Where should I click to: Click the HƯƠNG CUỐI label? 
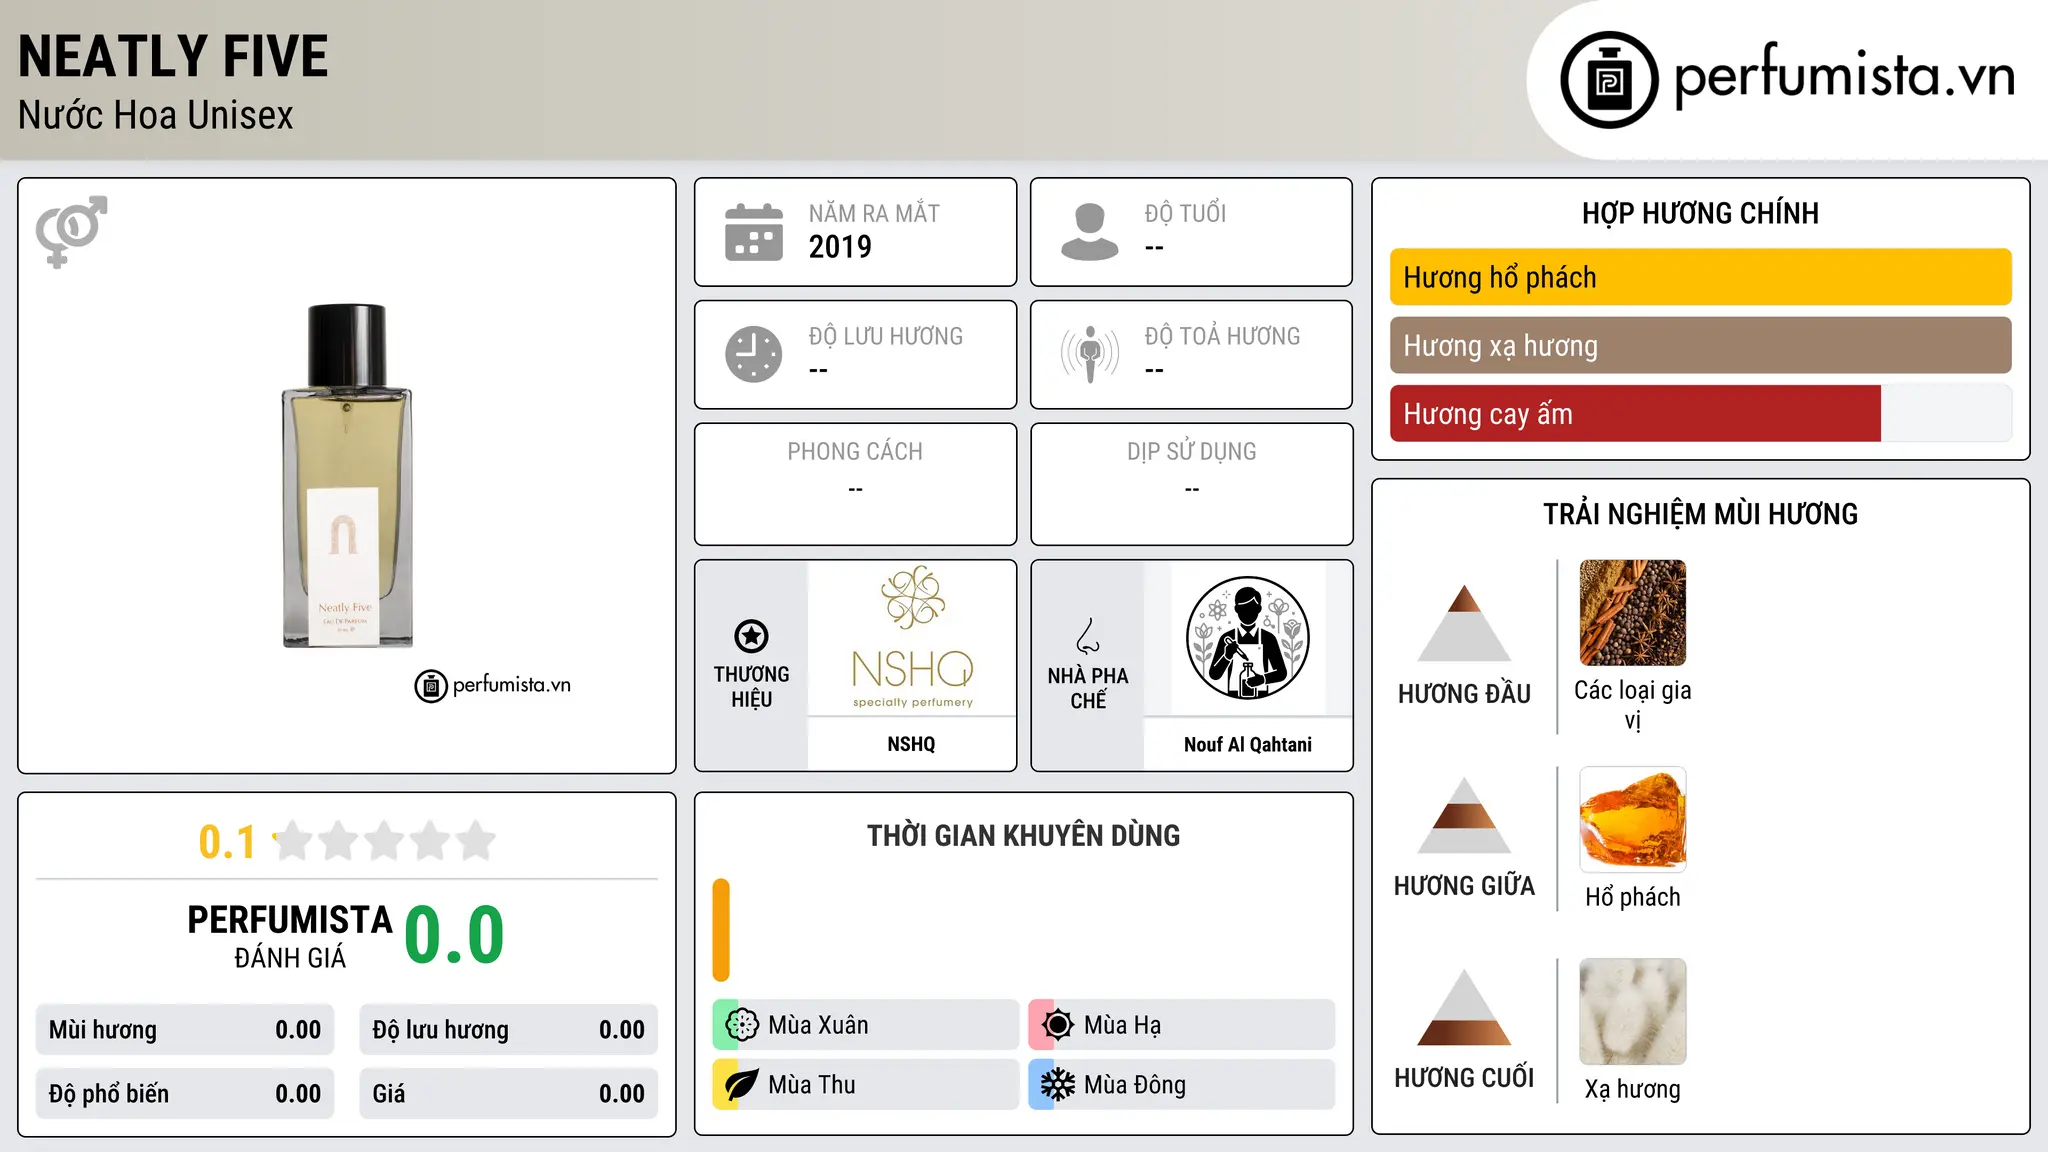1464,1078
